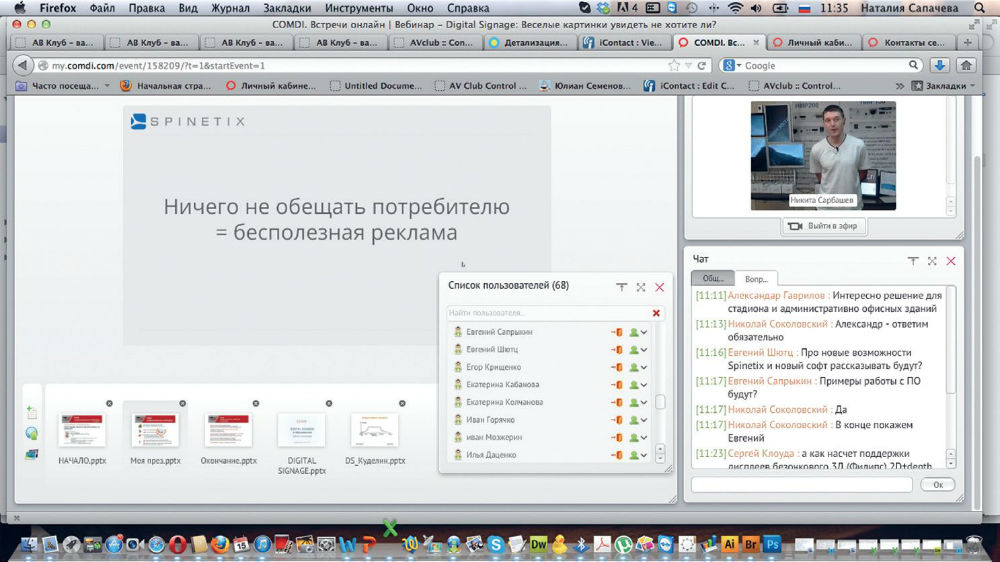Remove НАЧАЛО.pptx with its small x
The width and height of the screenshot is (1000, 562).
109,403
